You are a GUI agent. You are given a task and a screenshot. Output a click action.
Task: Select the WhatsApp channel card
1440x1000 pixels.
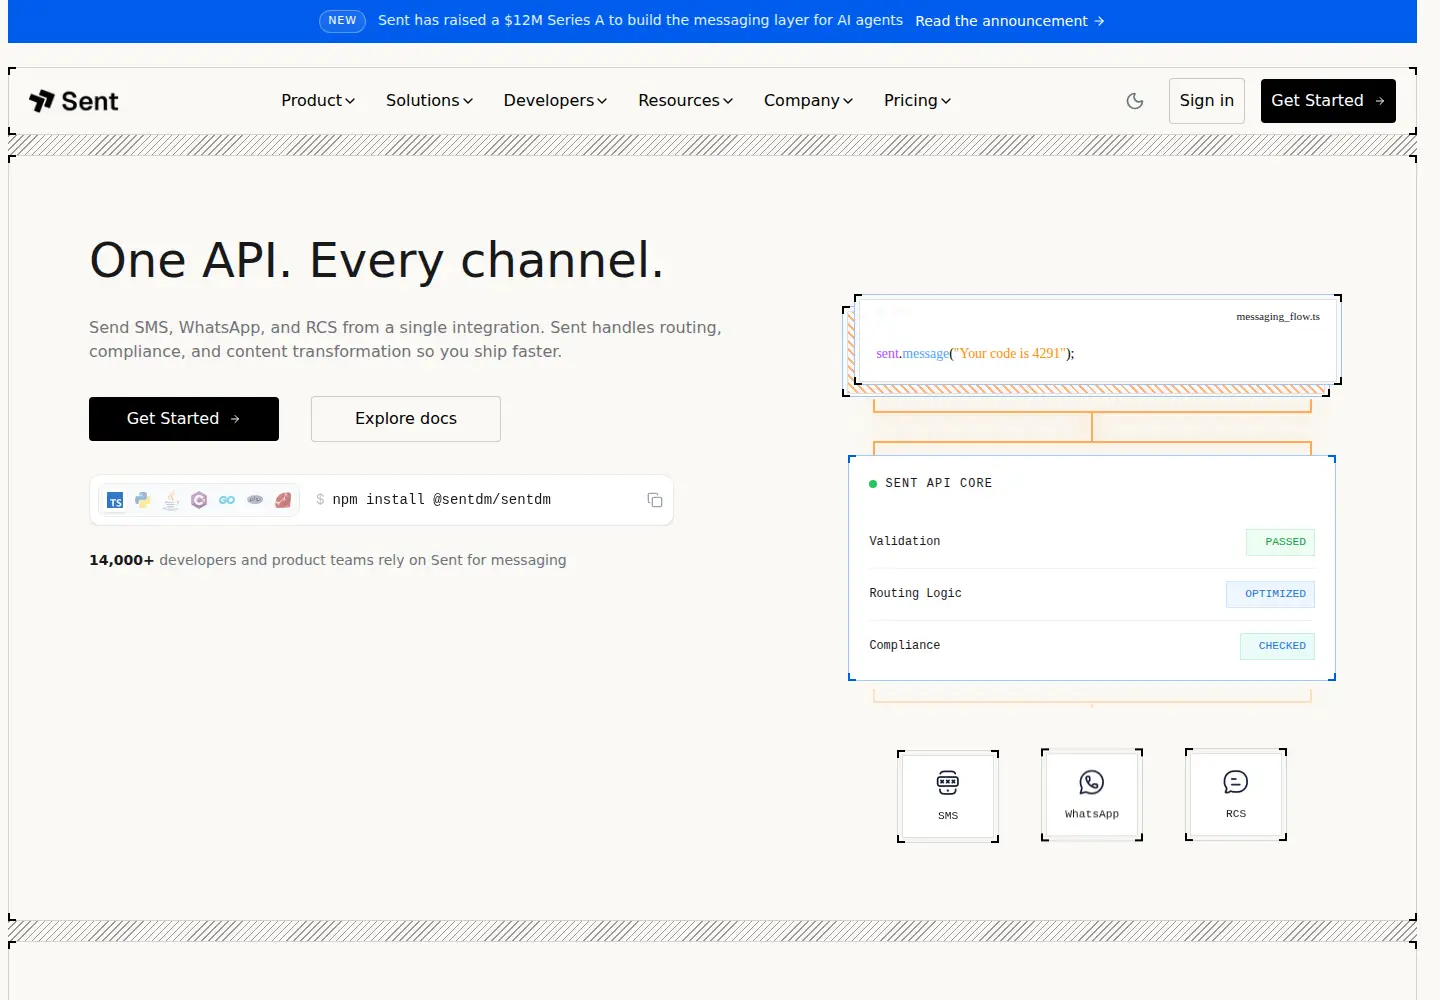1092,795
